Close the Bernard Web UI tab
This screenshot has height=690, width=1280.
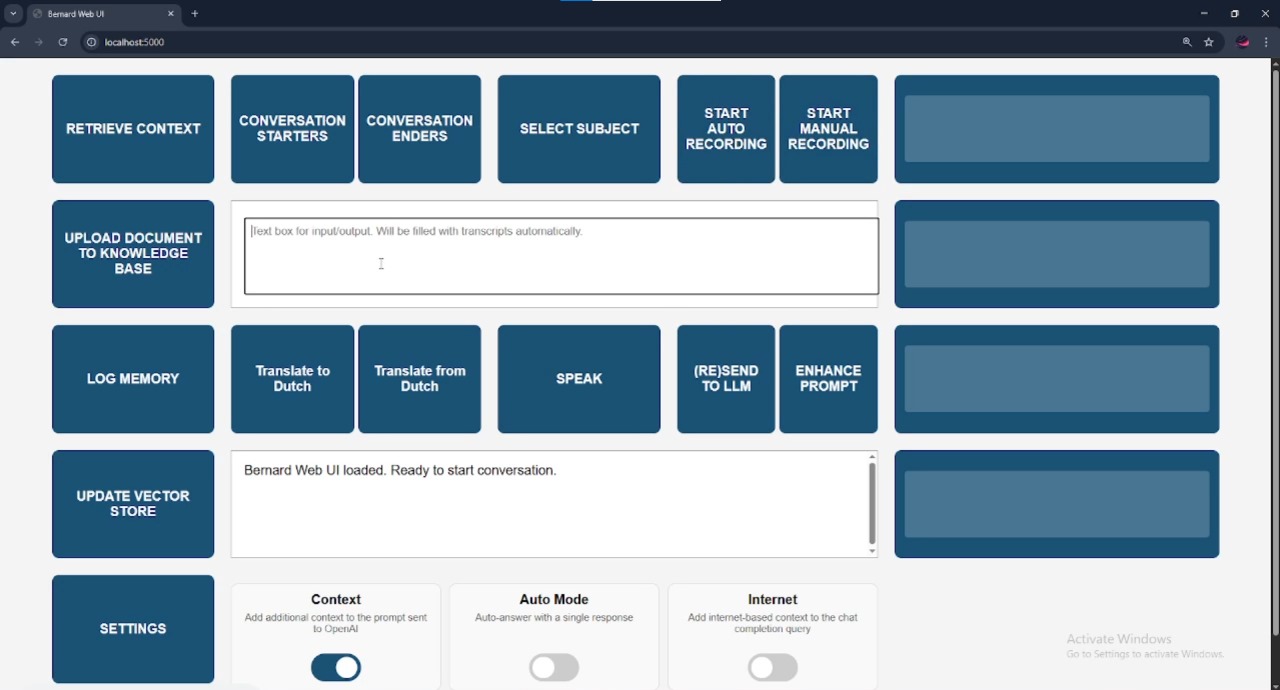coord(171,14)
